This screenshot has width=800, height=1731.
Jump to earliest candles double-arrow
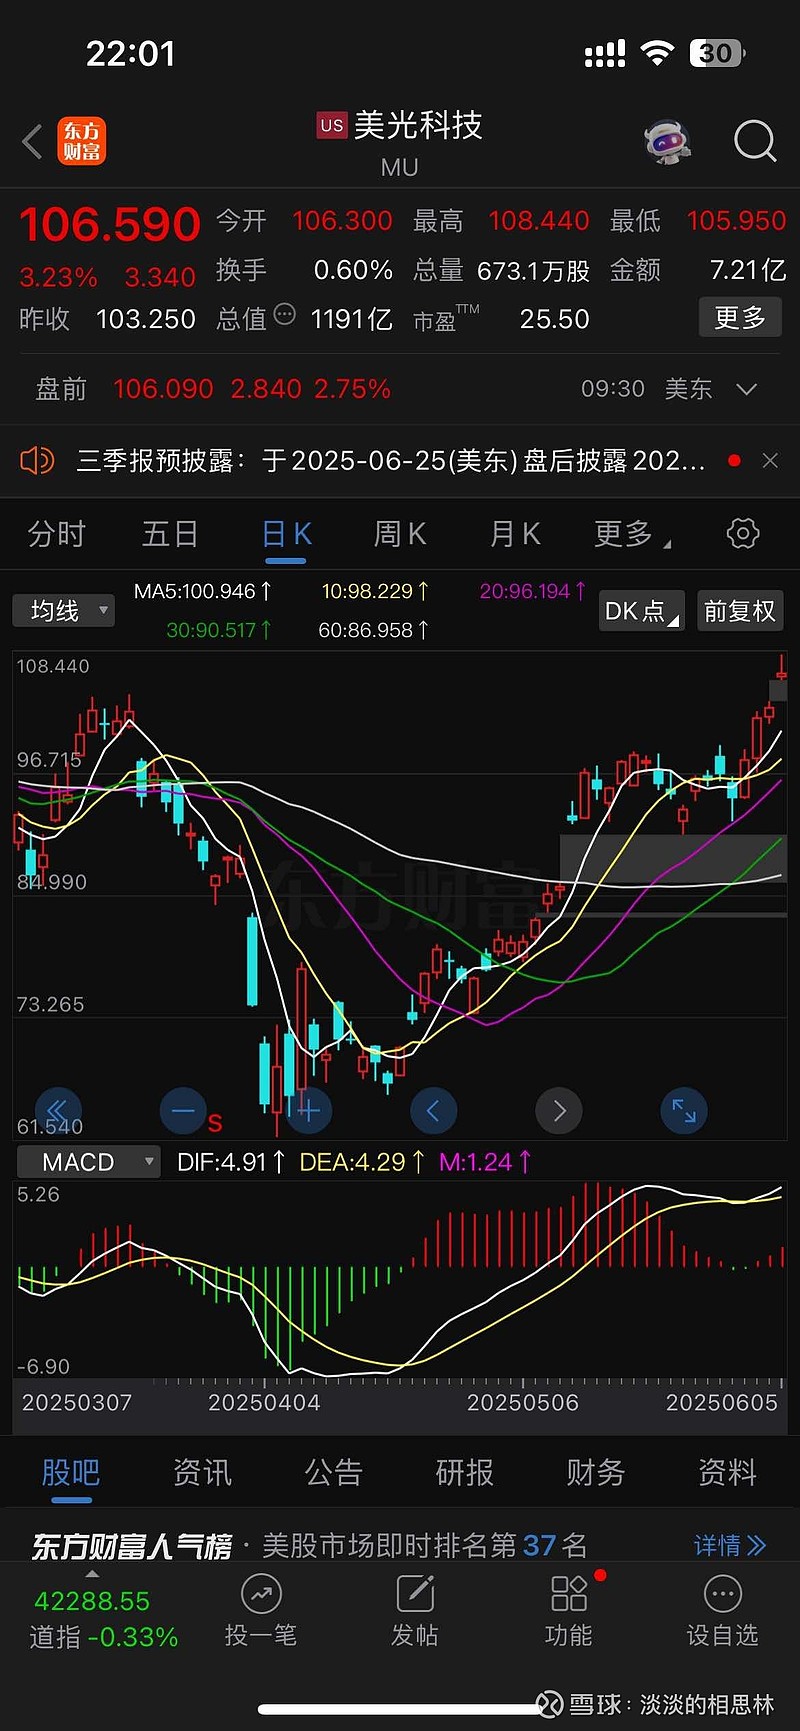pyautogui.click(x=58, y=1110)
